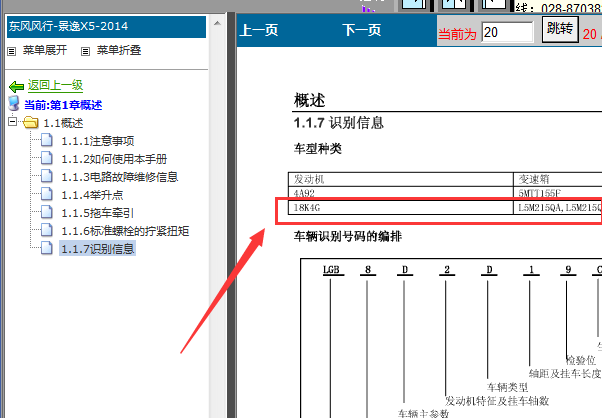Viewport: 602px width, 418px height.
Task: Click document icon next to 1.1.4举升点
Action: [46, 194]
